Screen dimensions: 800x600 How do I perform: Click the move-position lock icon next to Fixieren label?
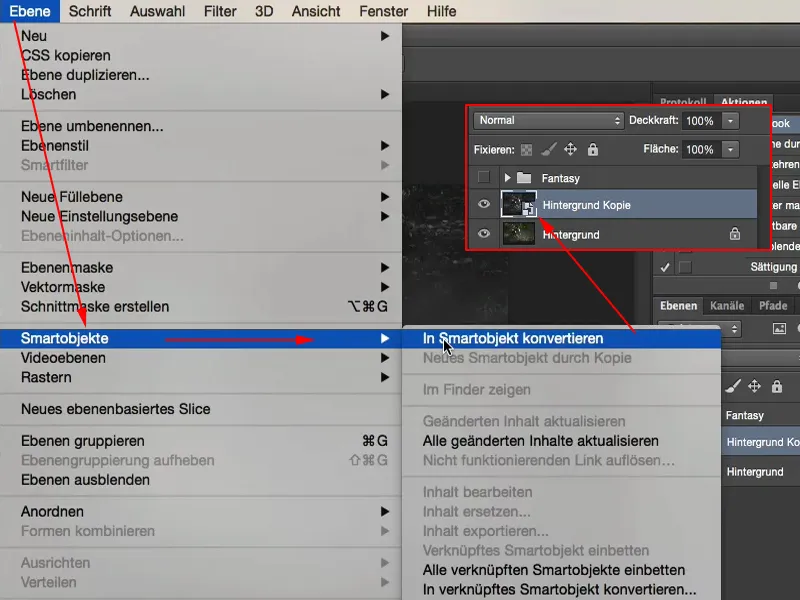570,149
